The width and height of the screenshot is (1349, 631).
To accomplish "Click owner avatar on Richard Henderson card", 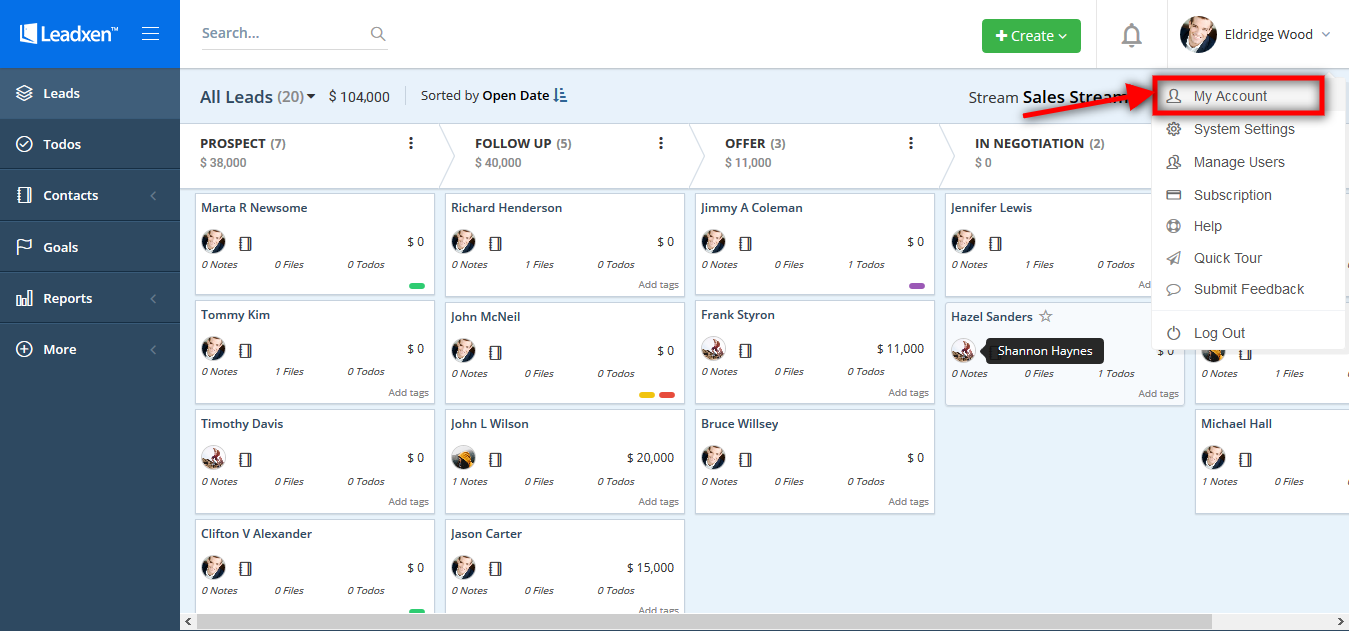I will [x=463, y=241].
